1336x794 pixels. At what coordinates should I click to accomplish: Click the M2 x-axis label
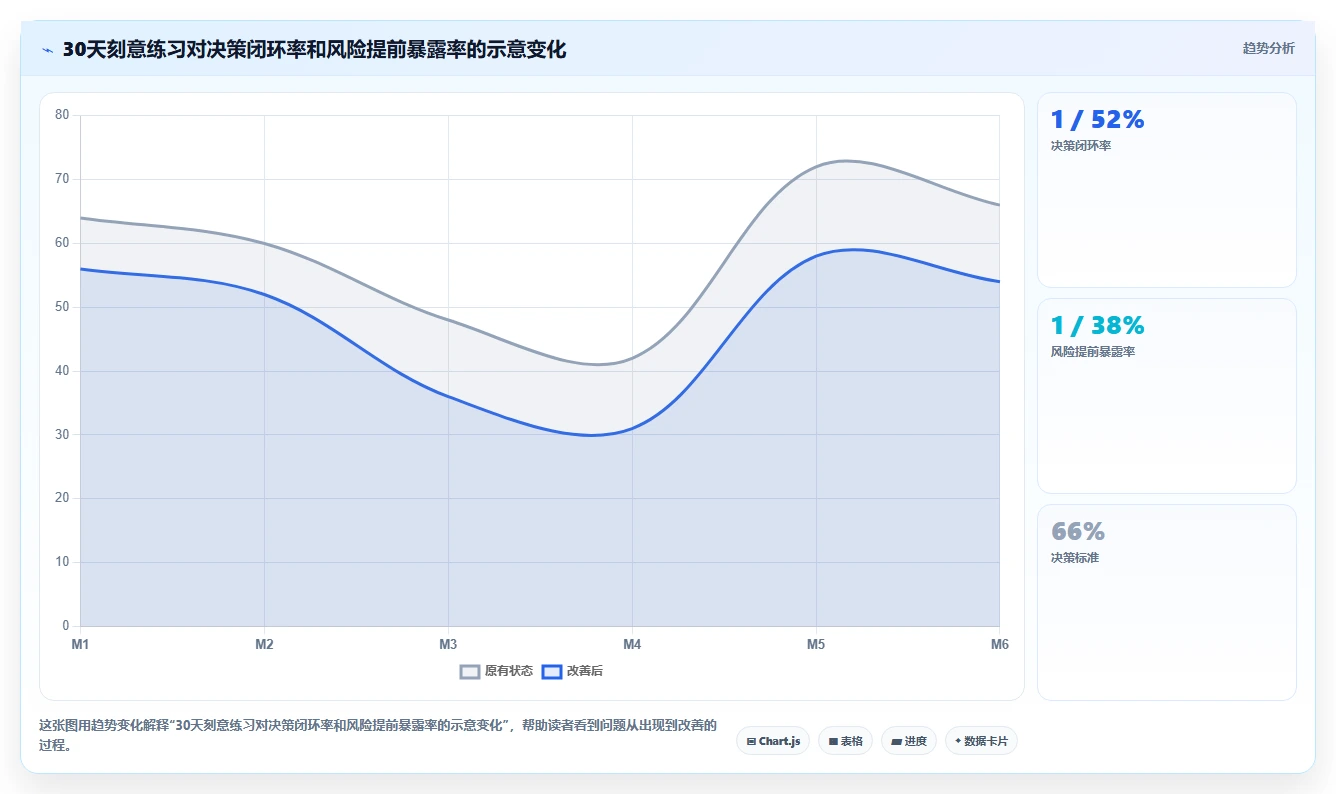click(x=264, y=645)
